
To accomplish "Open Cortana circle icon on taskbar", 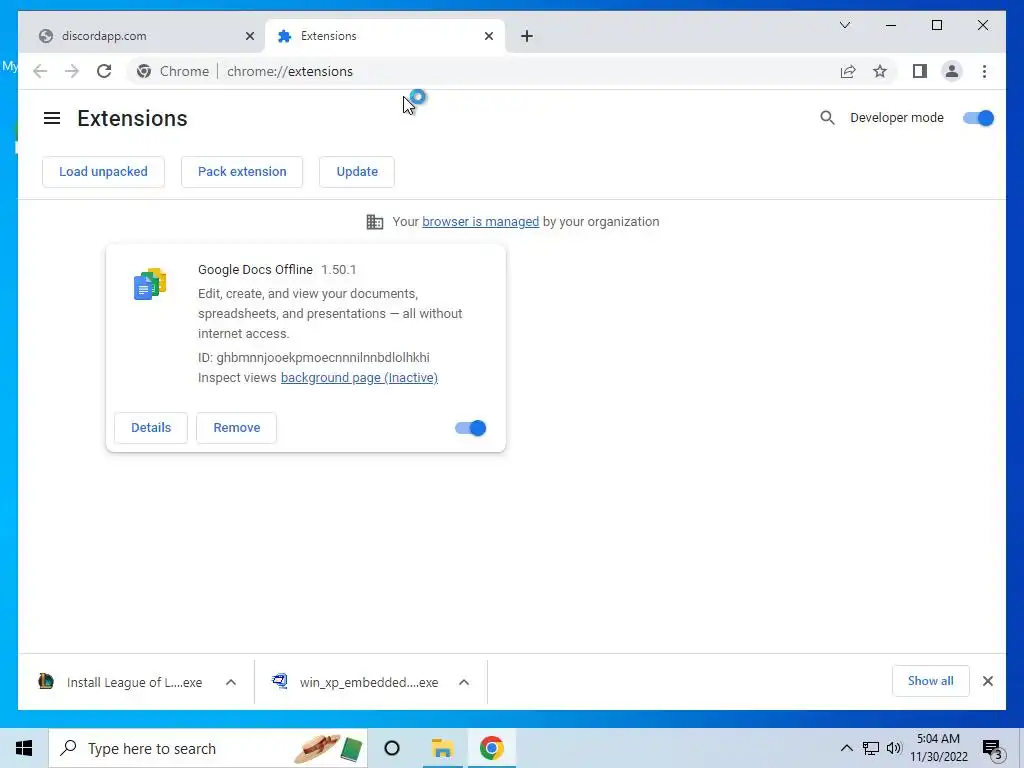I will click(x=392, y=748).
